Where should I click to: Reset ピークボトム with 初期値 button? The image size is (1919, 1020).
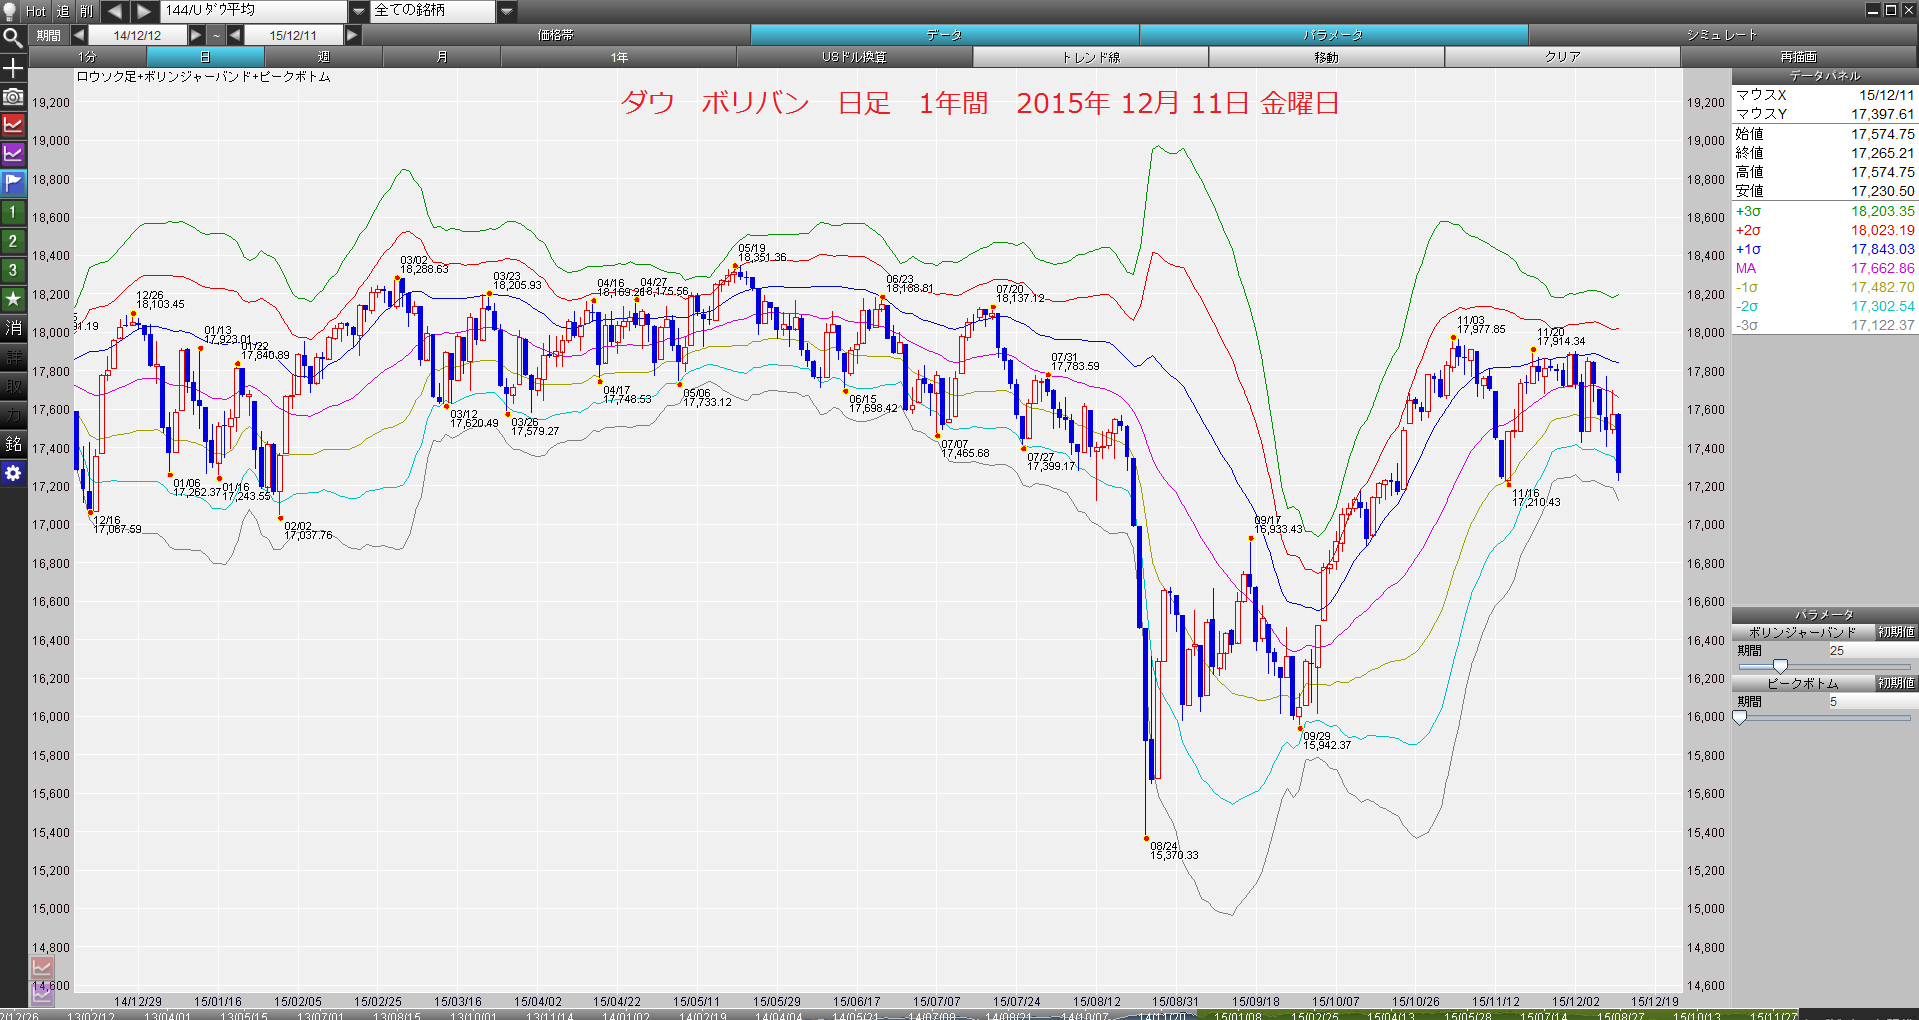pos(1896,683)
